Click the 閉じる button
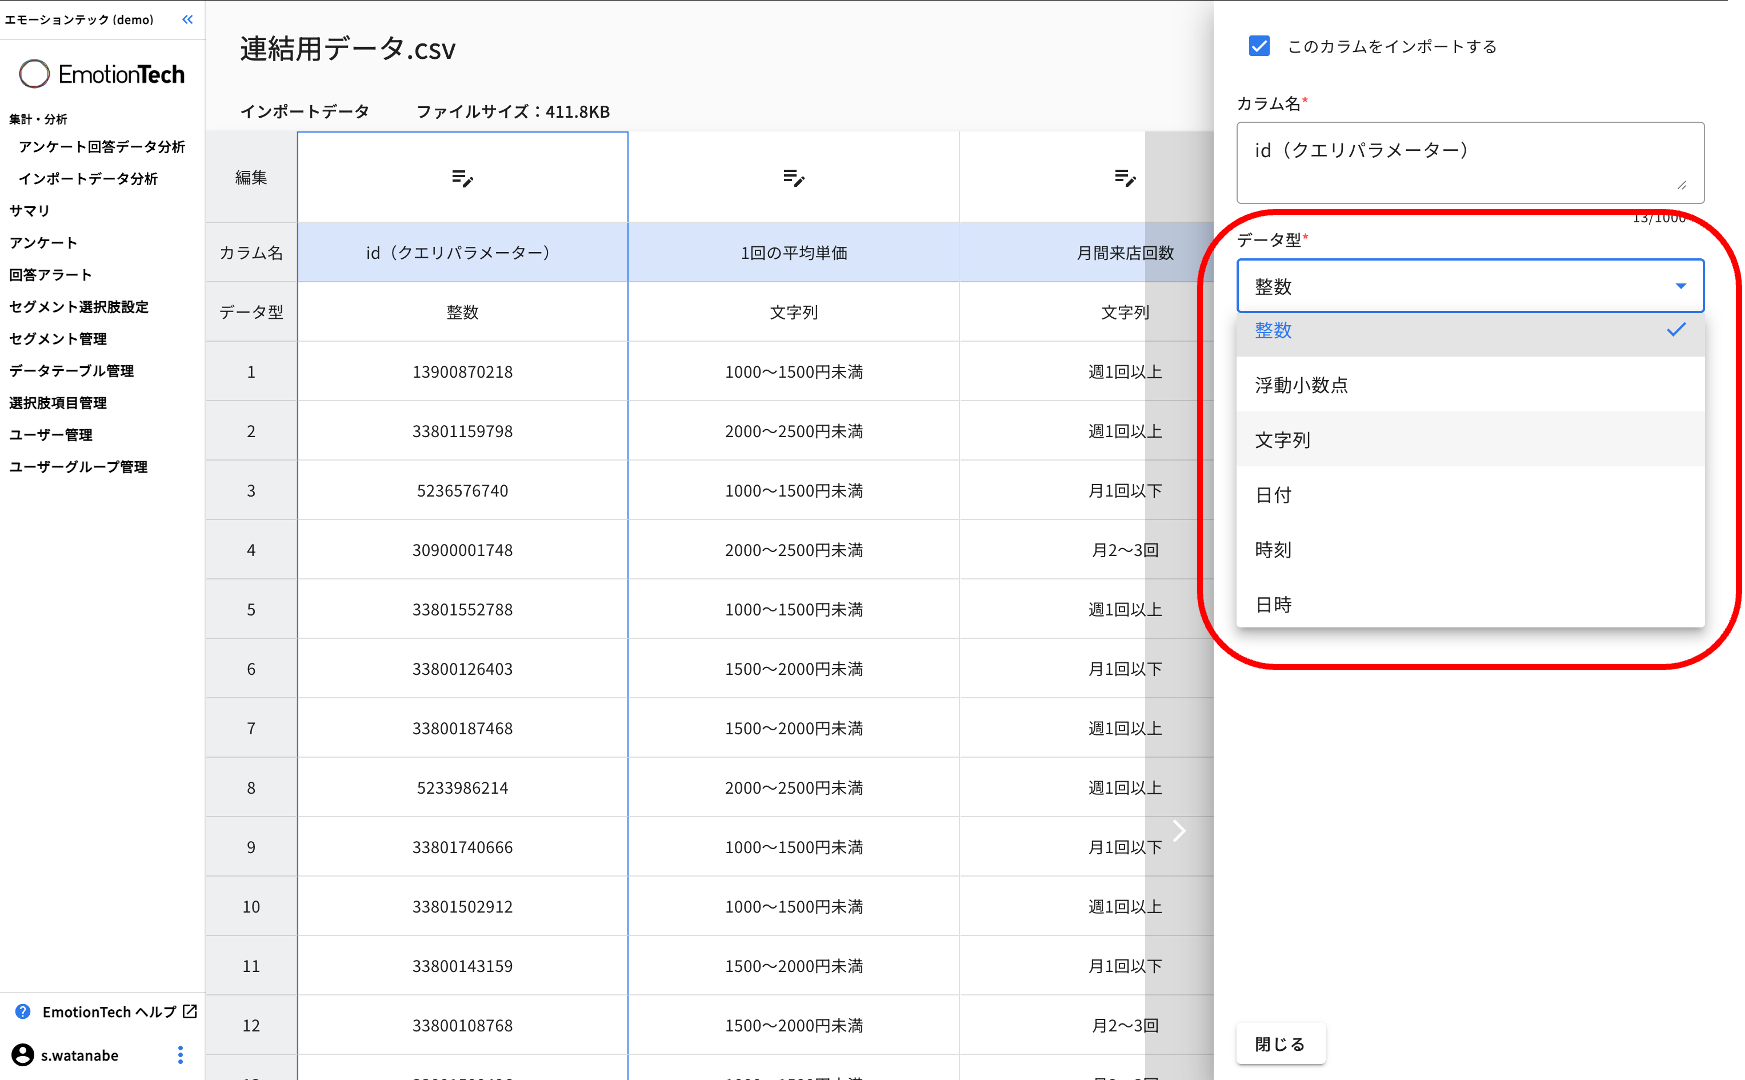The width and height of the screenshot is (1745, 1080). [x=1280, y=1044]
